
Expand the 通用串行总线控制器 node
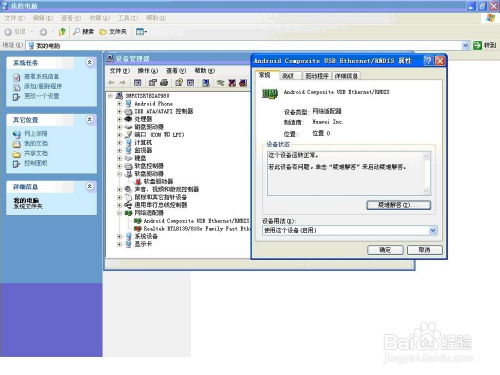119,205
